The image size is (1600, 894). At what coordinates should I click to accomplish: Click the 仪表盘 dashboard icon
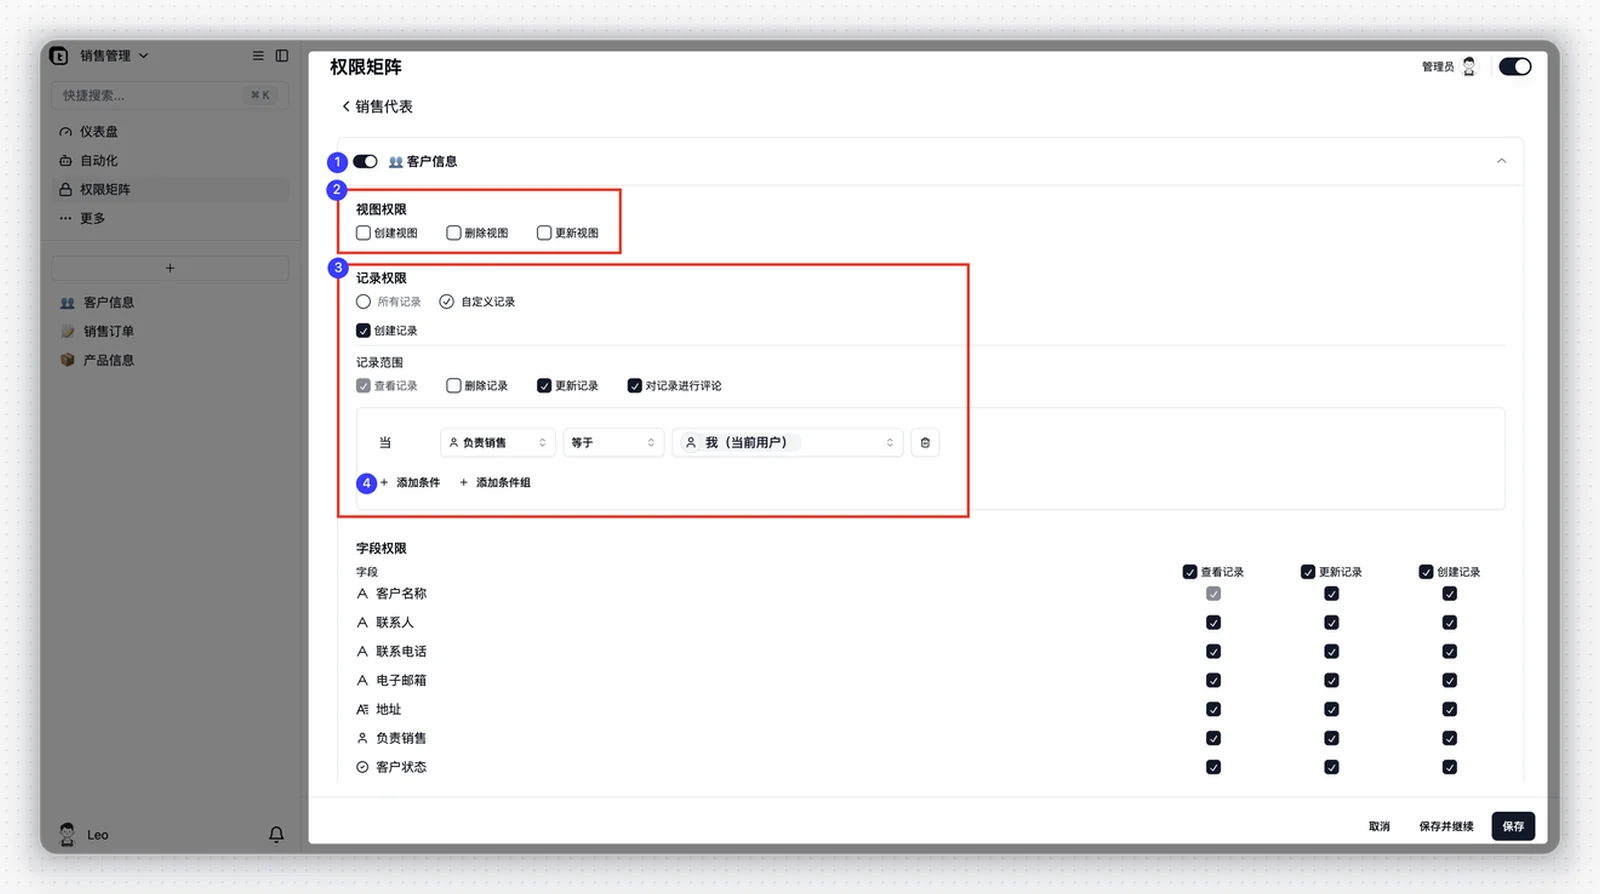pos(66,132)
